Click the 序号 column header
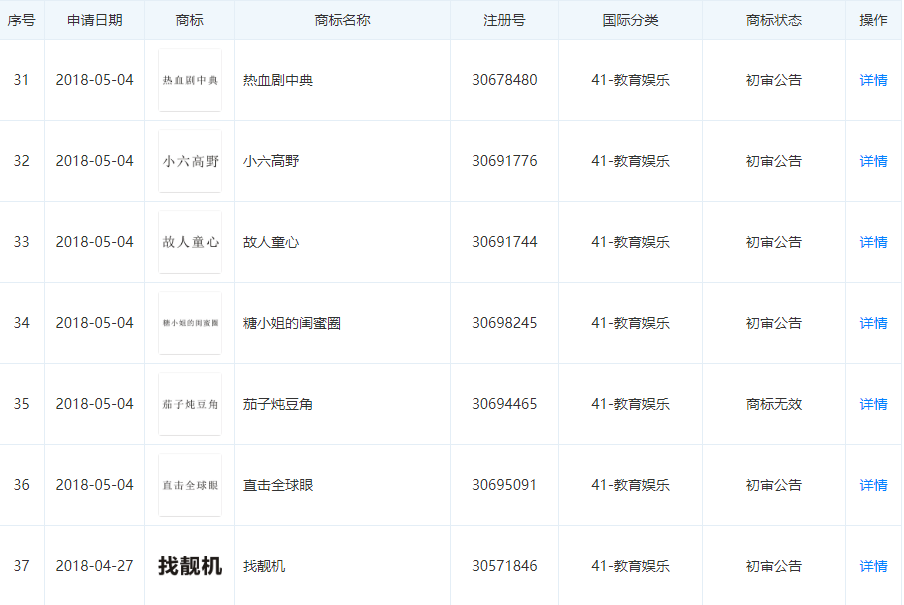 click(x=21, y=20)
